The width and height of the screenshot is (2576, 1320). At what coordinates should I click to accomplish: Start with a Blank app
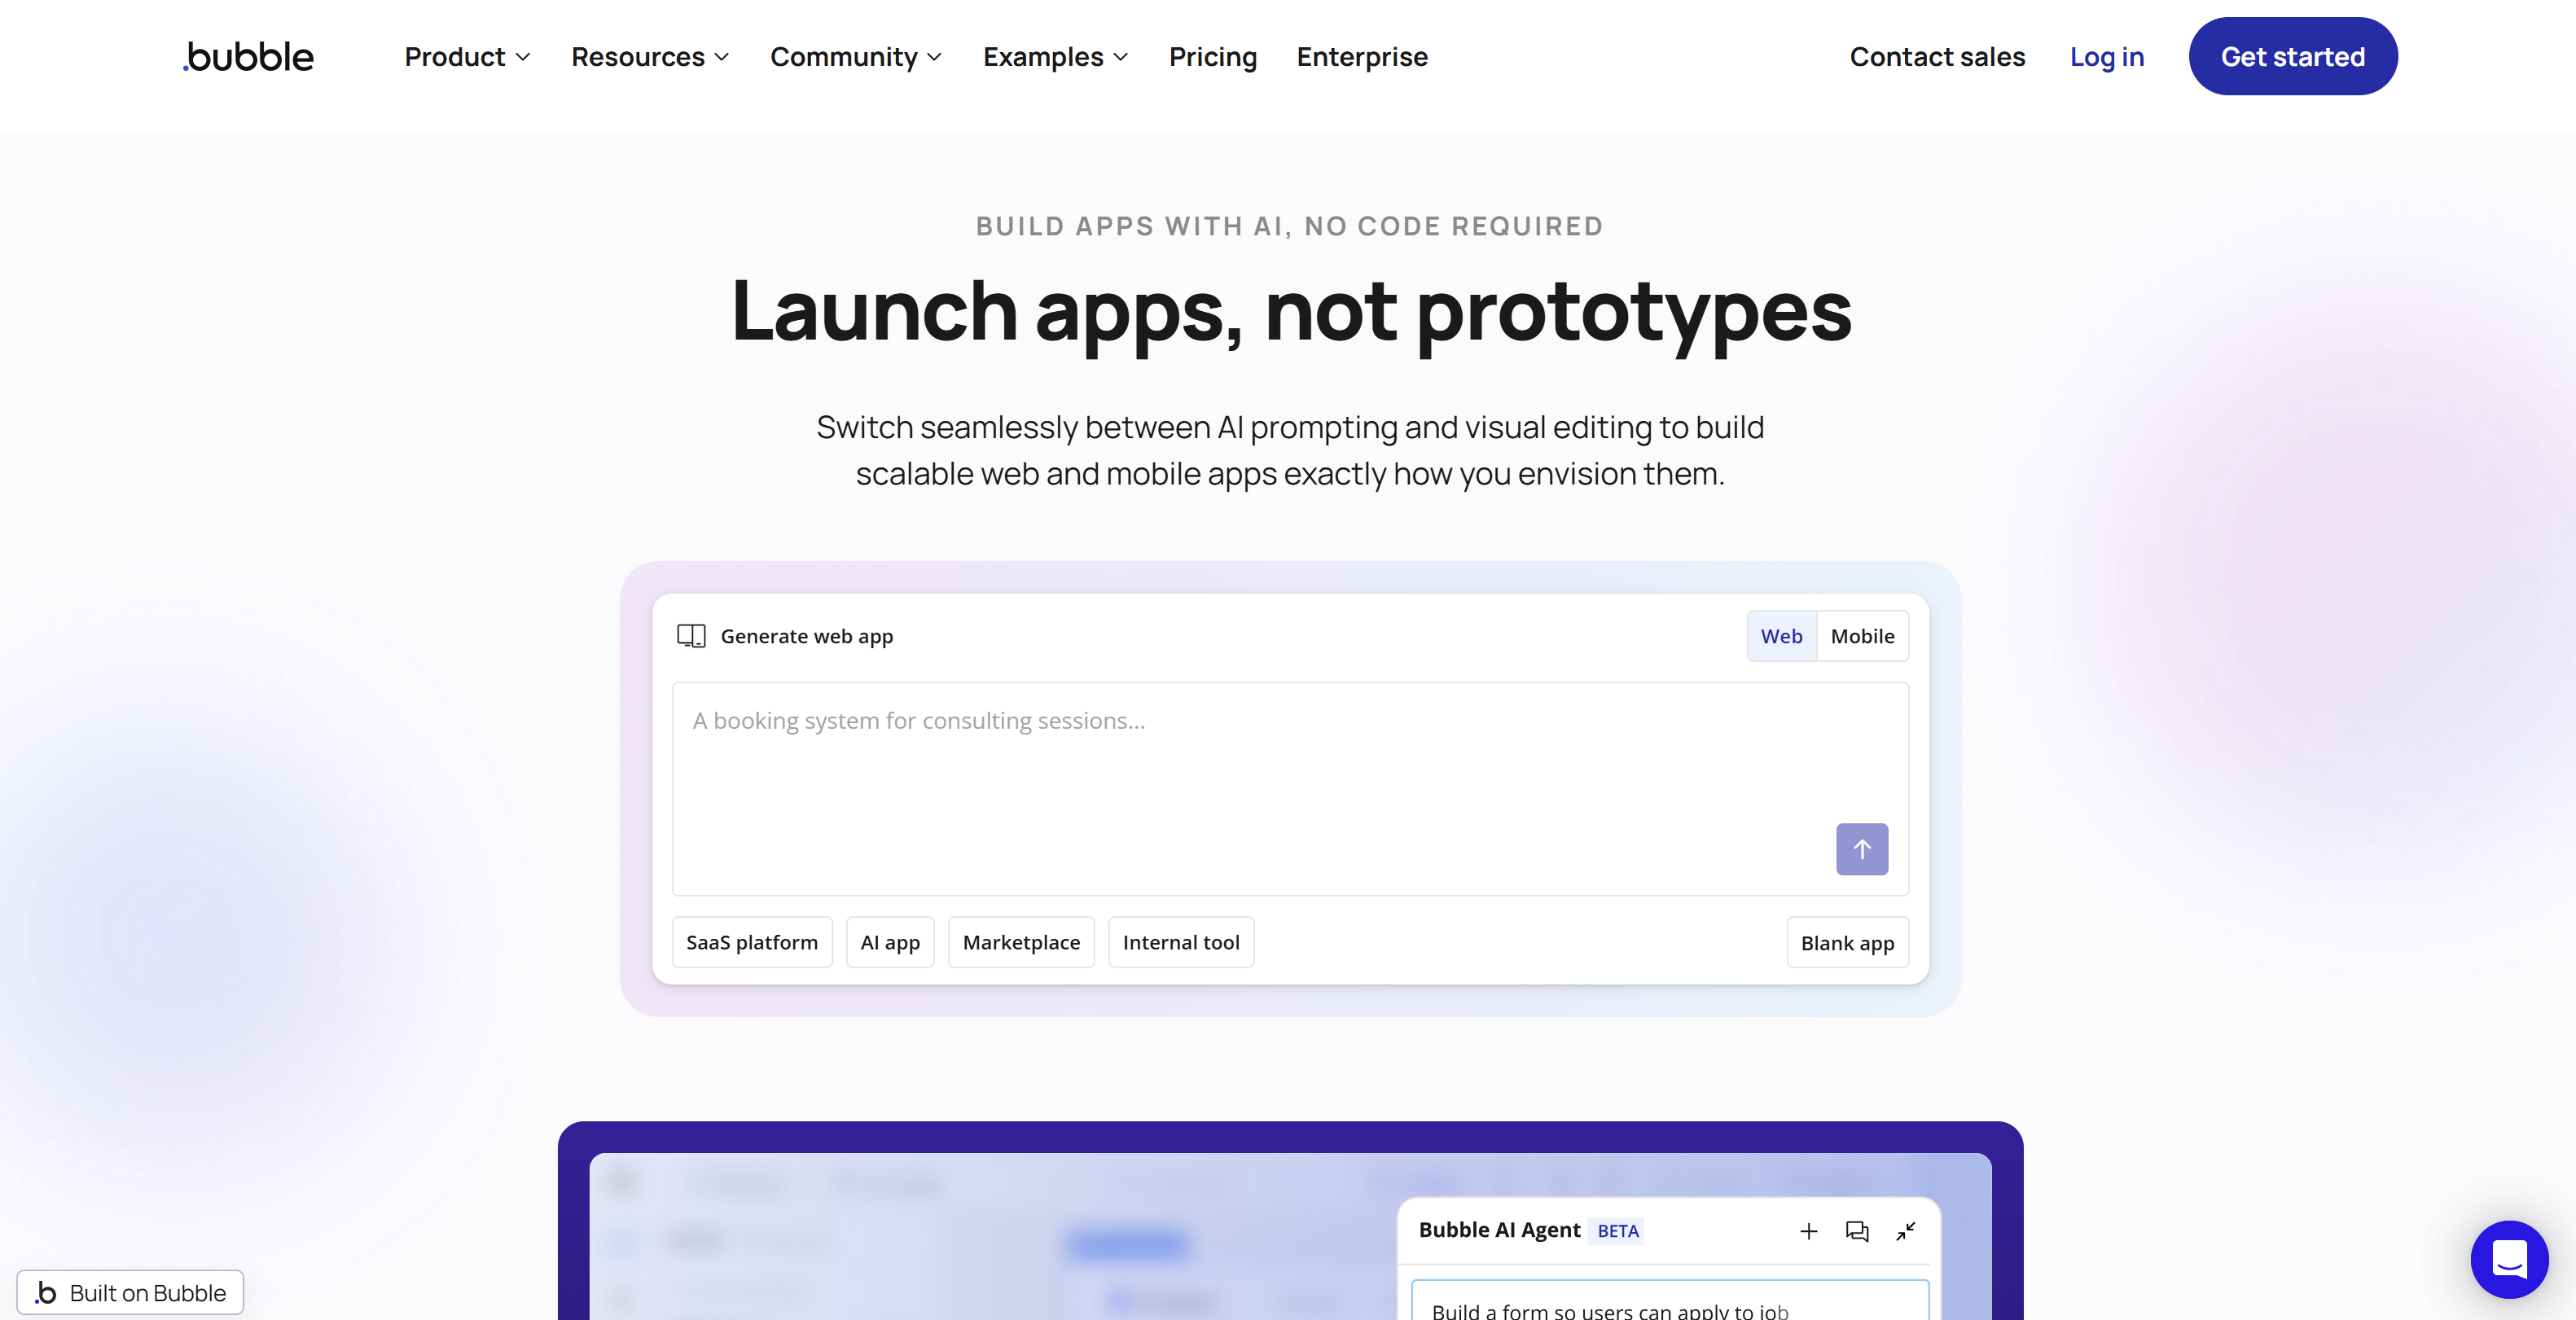(x=1847, y=942)
